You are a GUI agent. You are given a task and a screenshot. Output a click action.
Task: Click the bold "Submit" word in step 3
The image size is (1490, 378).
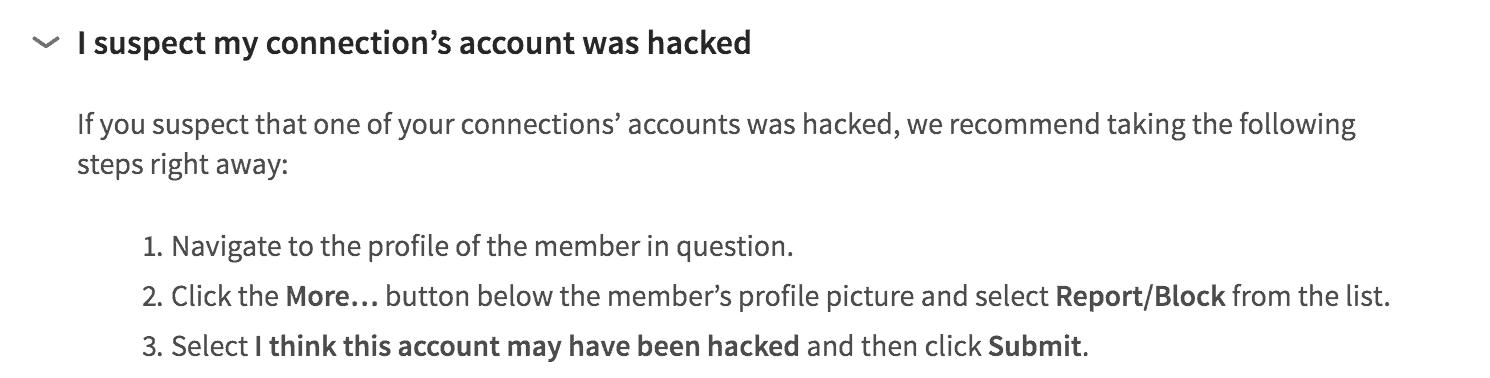1035,347
